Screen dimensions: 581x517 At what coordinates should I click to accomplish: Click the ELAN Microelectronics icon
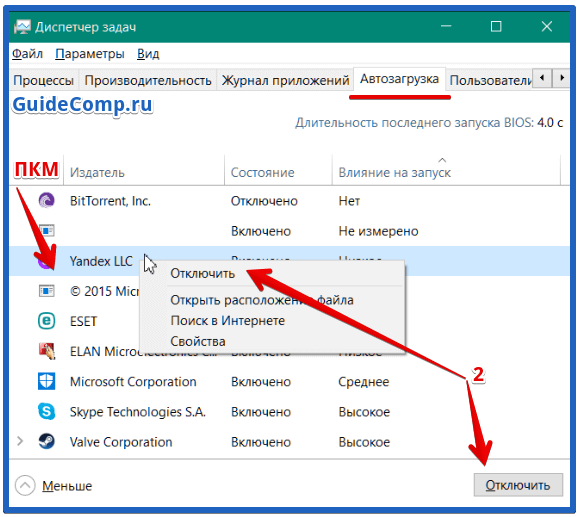(47, 351)
